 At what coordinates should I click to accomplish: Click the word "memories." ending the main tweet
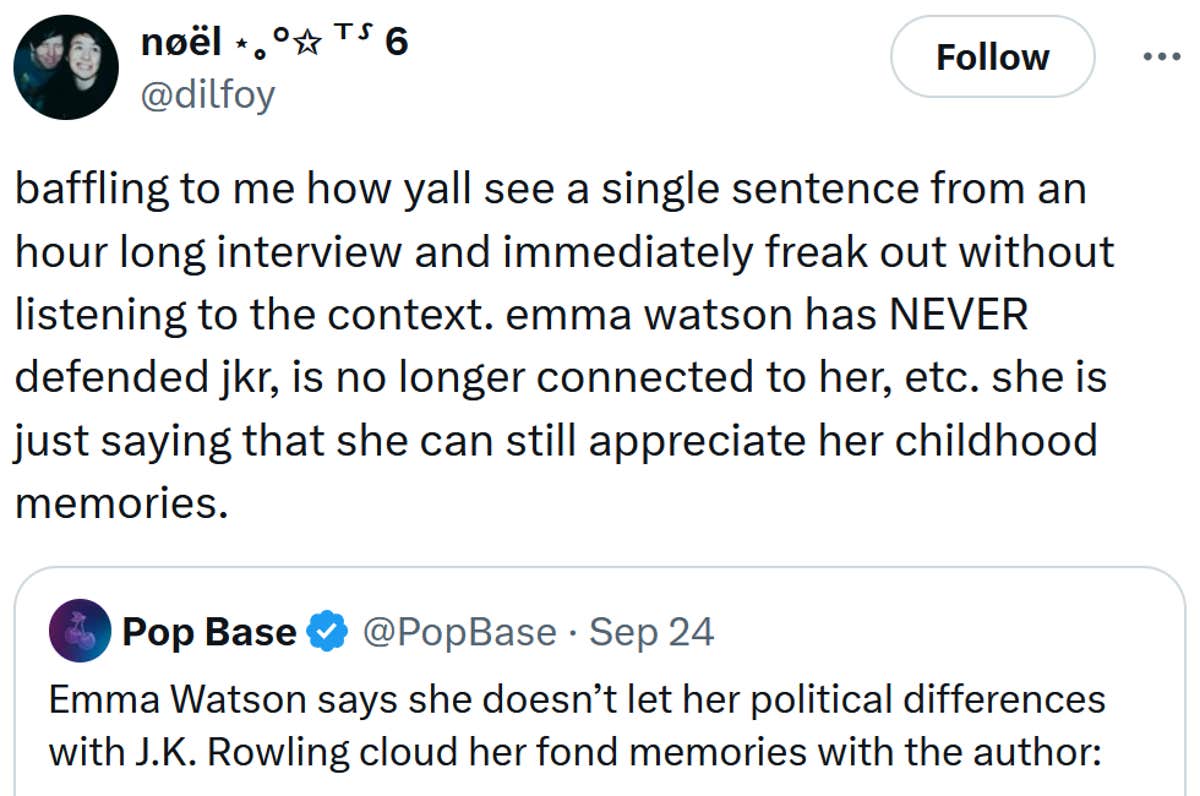[117, 503]
